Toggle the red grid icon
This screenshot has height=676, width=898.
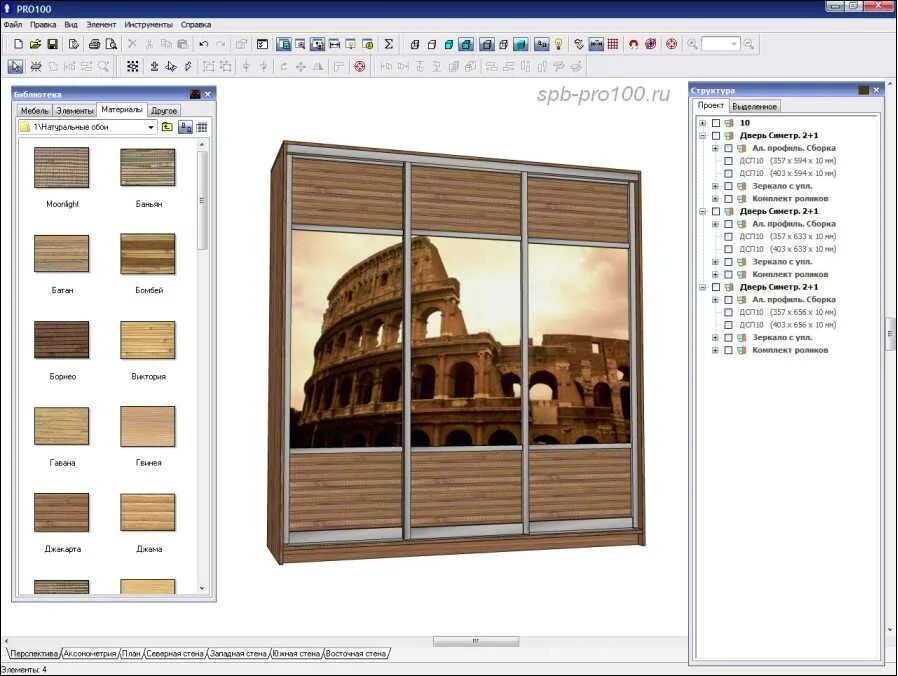tap(613, 44)
